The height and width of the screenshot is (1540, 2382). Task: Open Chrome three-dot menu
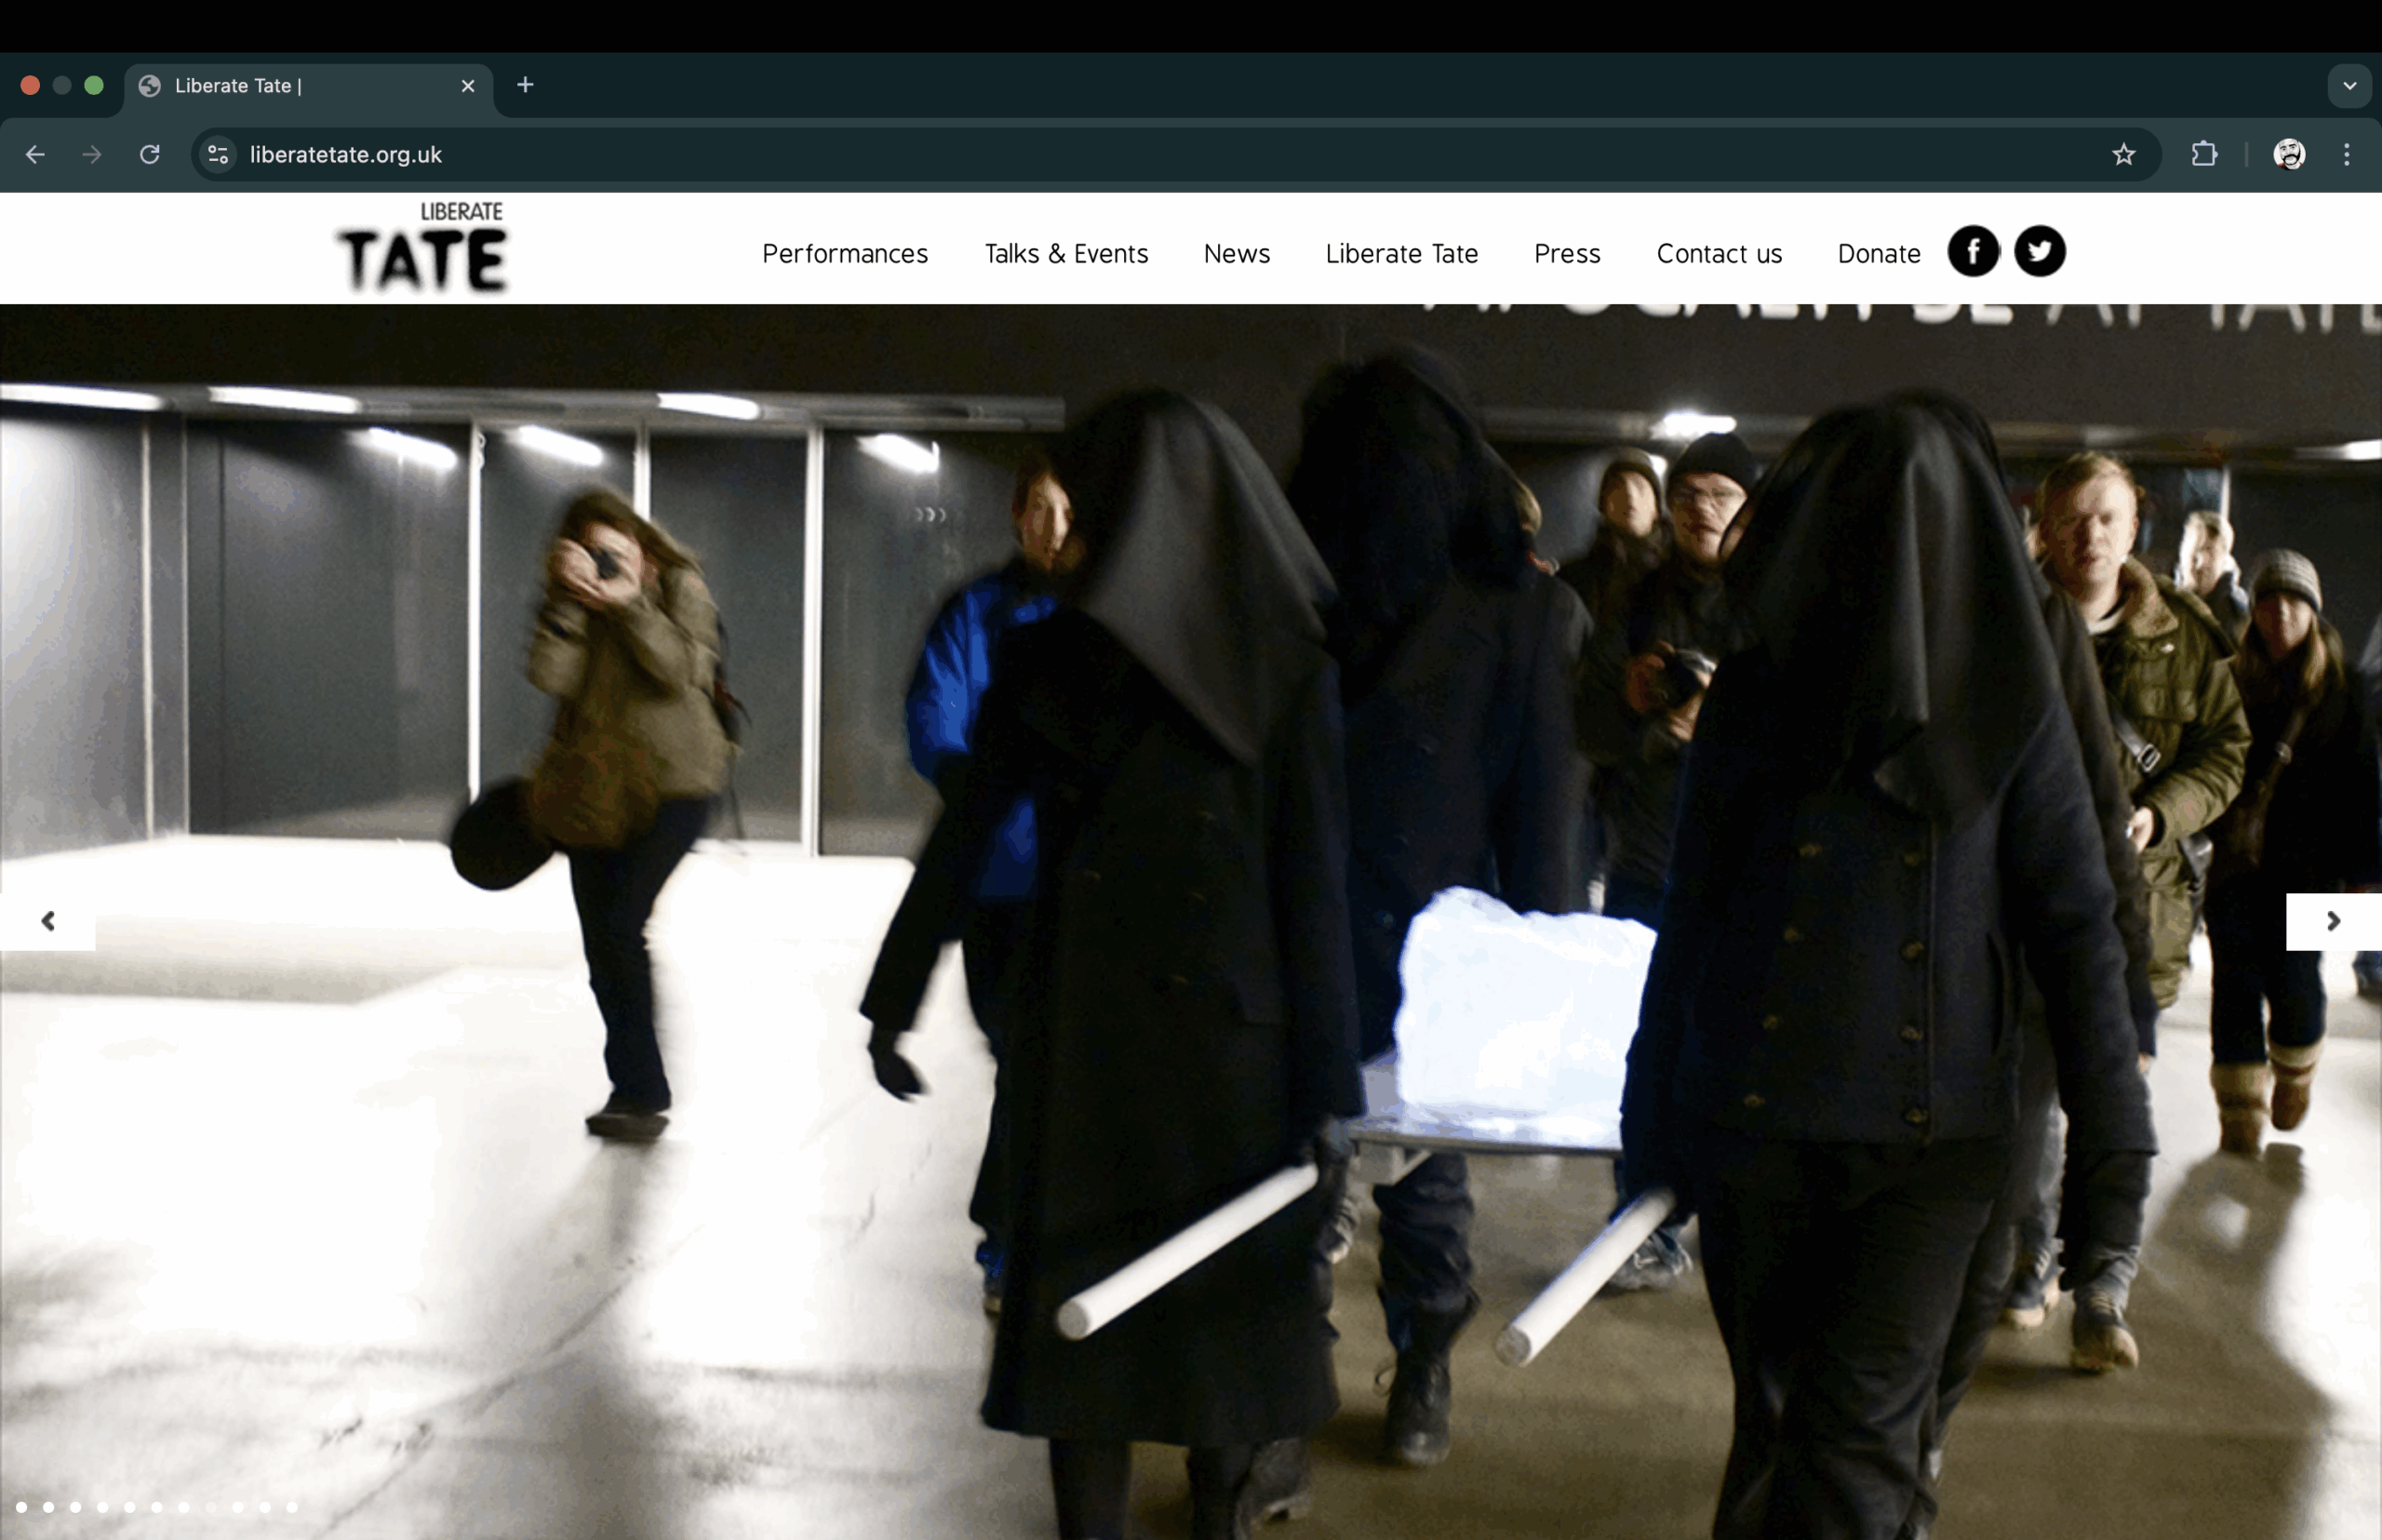[2346, 154]
